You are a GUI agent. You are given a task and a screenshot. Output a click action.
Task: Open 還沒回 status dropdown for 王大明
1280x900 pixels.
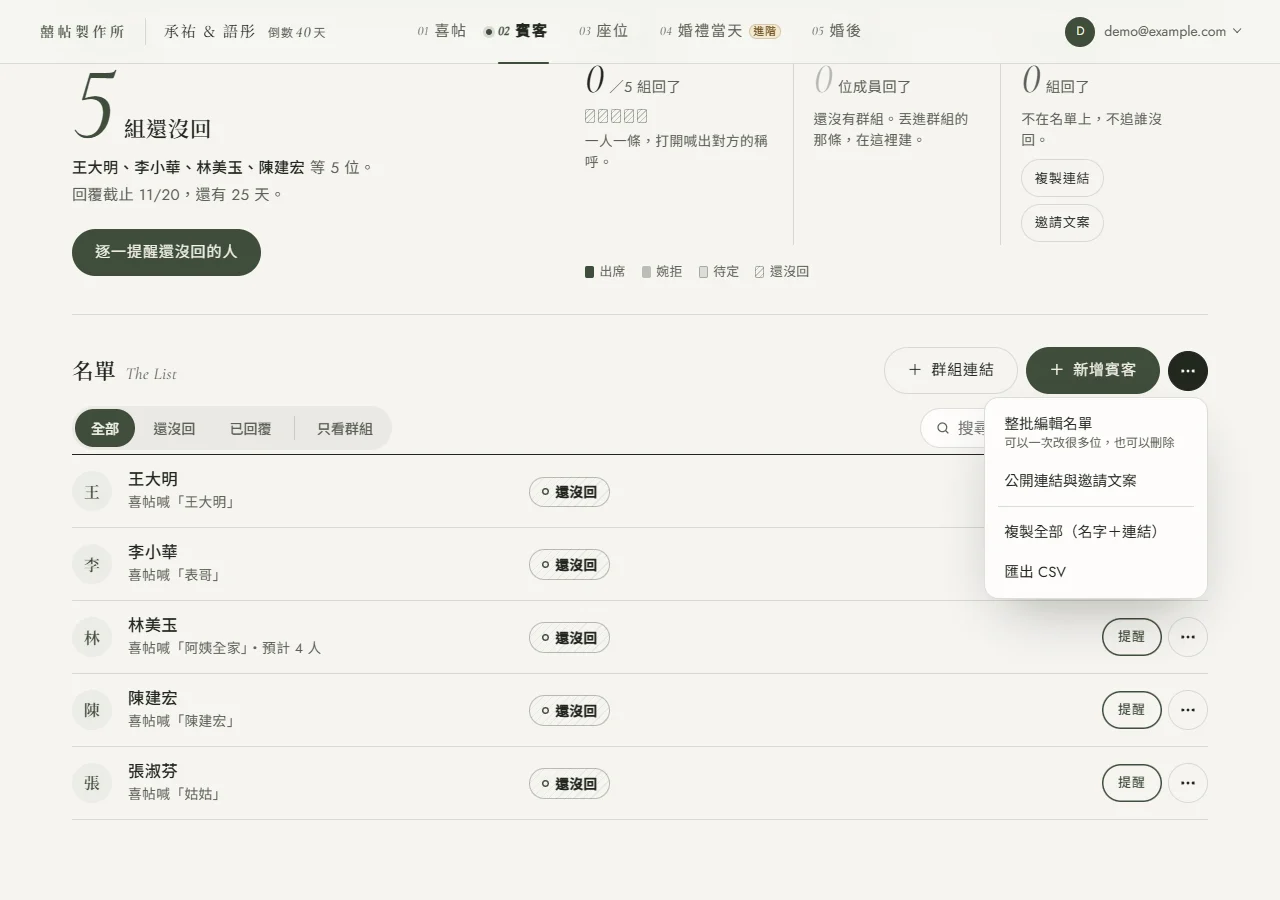569,492
